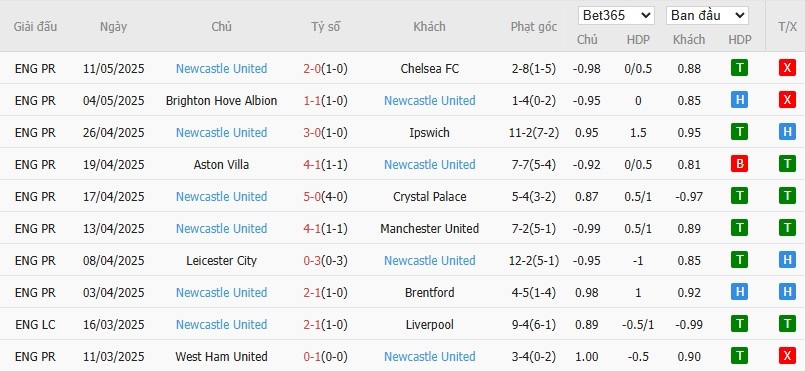Click the 5-0 score of Crystal Palace match
The height and width of the screenshot is (371, 805).
(312, 197)
